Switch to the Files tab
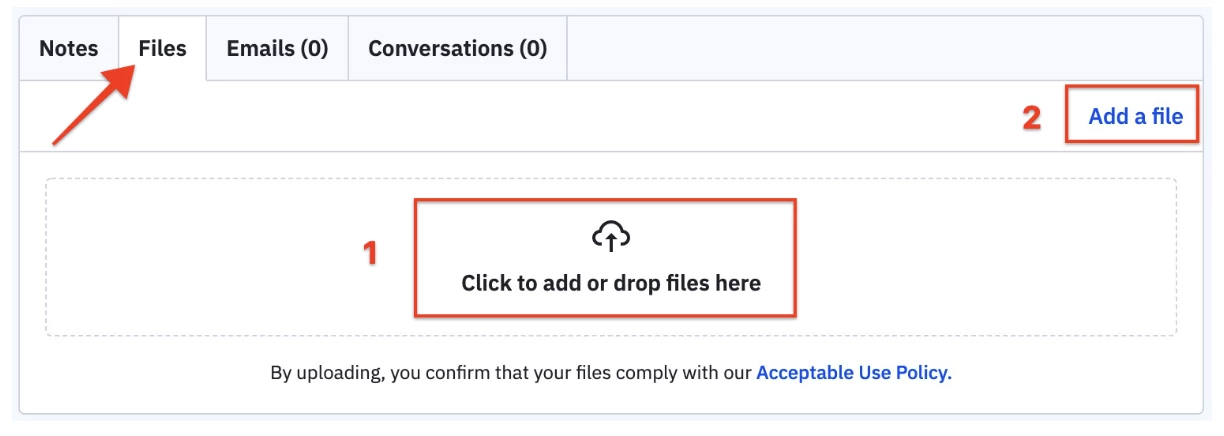Viewport: 1224px width, 436px height. click(x=163, y=48)
